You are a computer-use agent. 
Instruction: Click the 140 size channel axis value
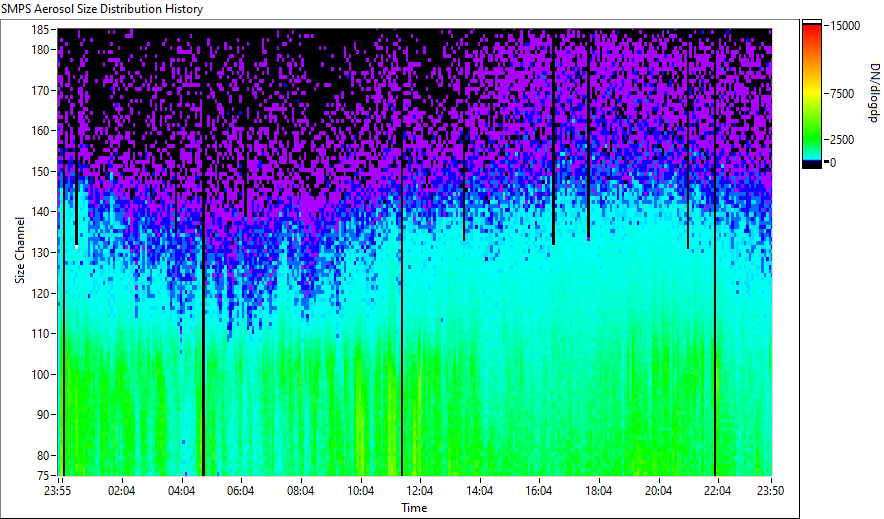[42, 212]
